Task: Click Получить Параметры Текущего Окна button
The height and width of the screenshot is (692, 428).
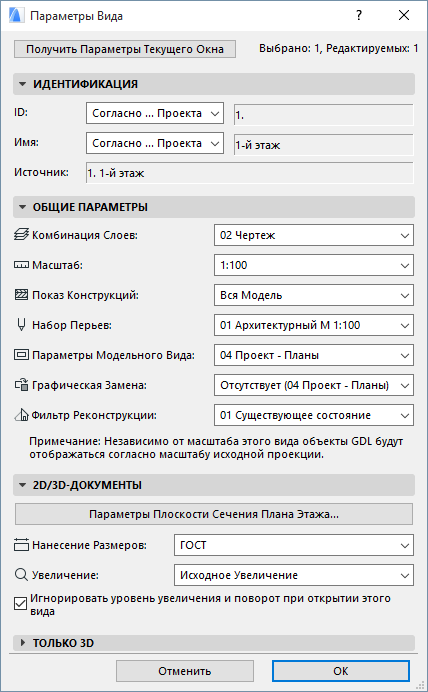Action: click(x=125, y=49)
